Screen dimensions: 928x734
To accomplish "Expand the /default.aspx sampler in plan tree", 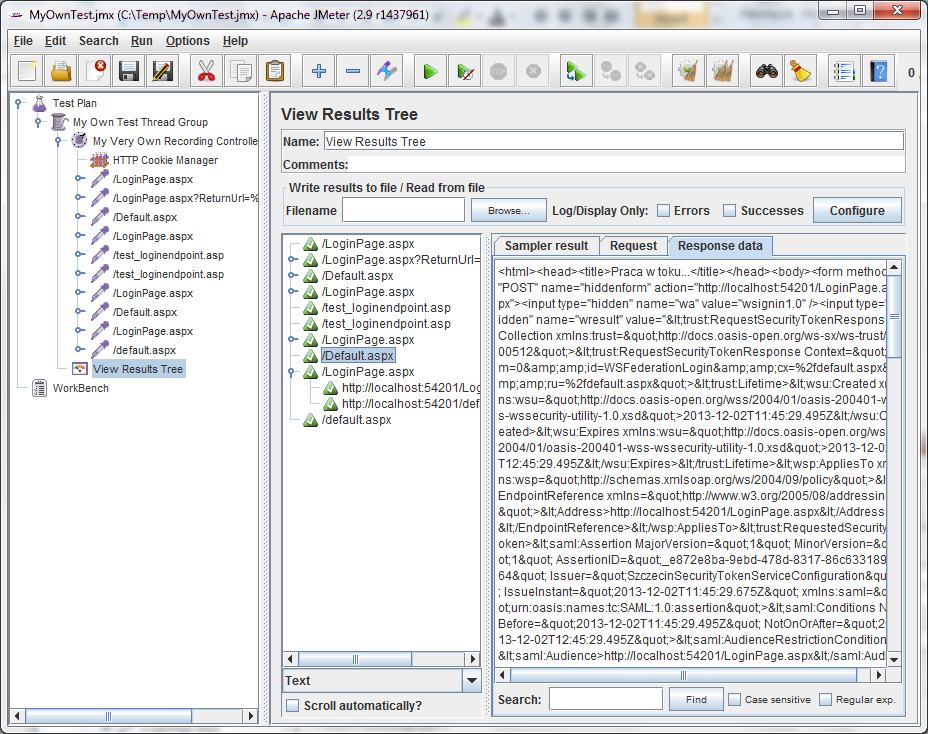I will tap(78, 350).
